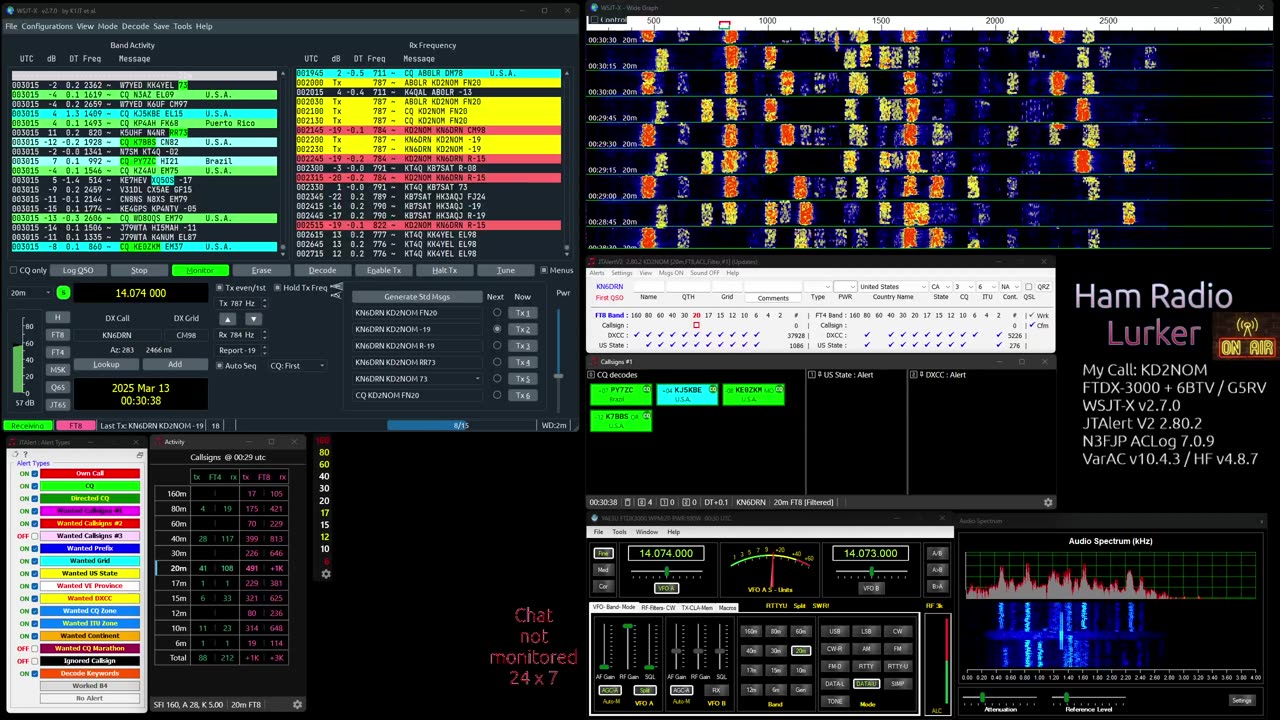Click the Rx 784 Hz frequency spinner
This screenshot has width=1280, height=720.
click(240, 335)
